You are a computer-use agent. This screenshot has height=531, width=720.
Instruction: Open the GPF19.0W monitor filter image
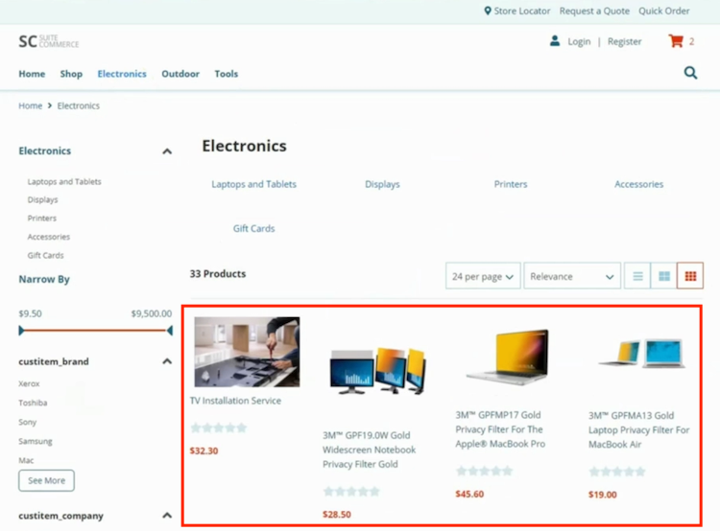tap(378, 371)
